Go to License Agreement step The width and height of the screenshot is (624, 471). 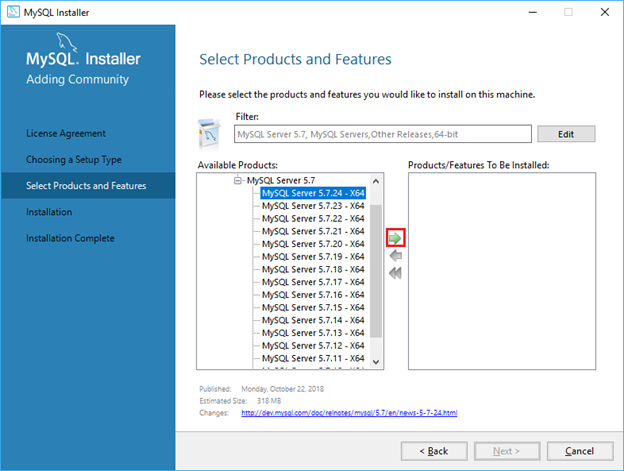pyautogui.click(x=66, y=133)
